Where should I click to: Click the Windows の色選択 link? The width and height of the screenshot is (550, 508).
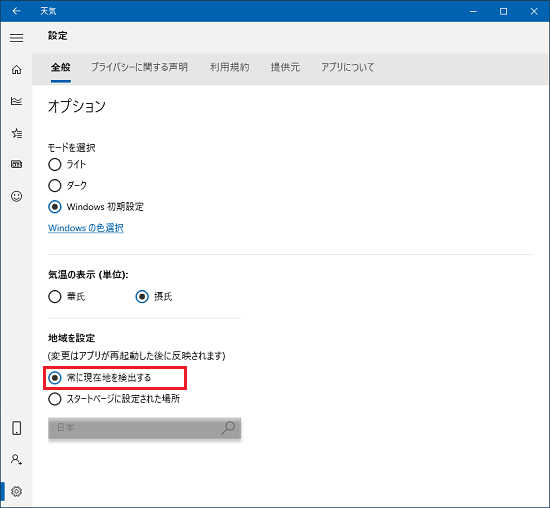tap(86, 228)
